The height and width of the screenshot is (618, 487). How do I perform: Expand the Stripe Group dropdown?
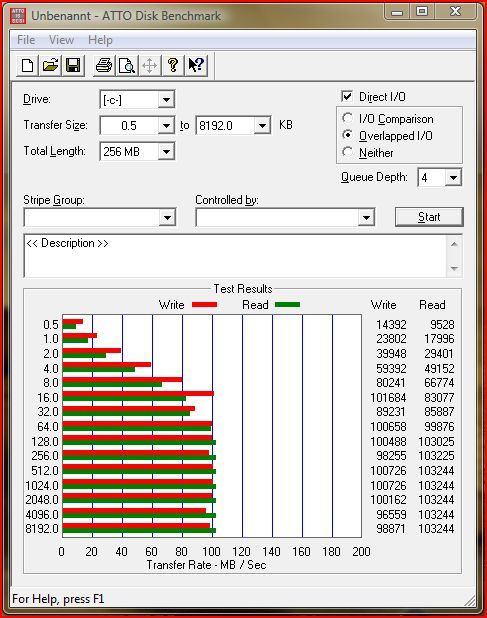(x=167, y=218)
